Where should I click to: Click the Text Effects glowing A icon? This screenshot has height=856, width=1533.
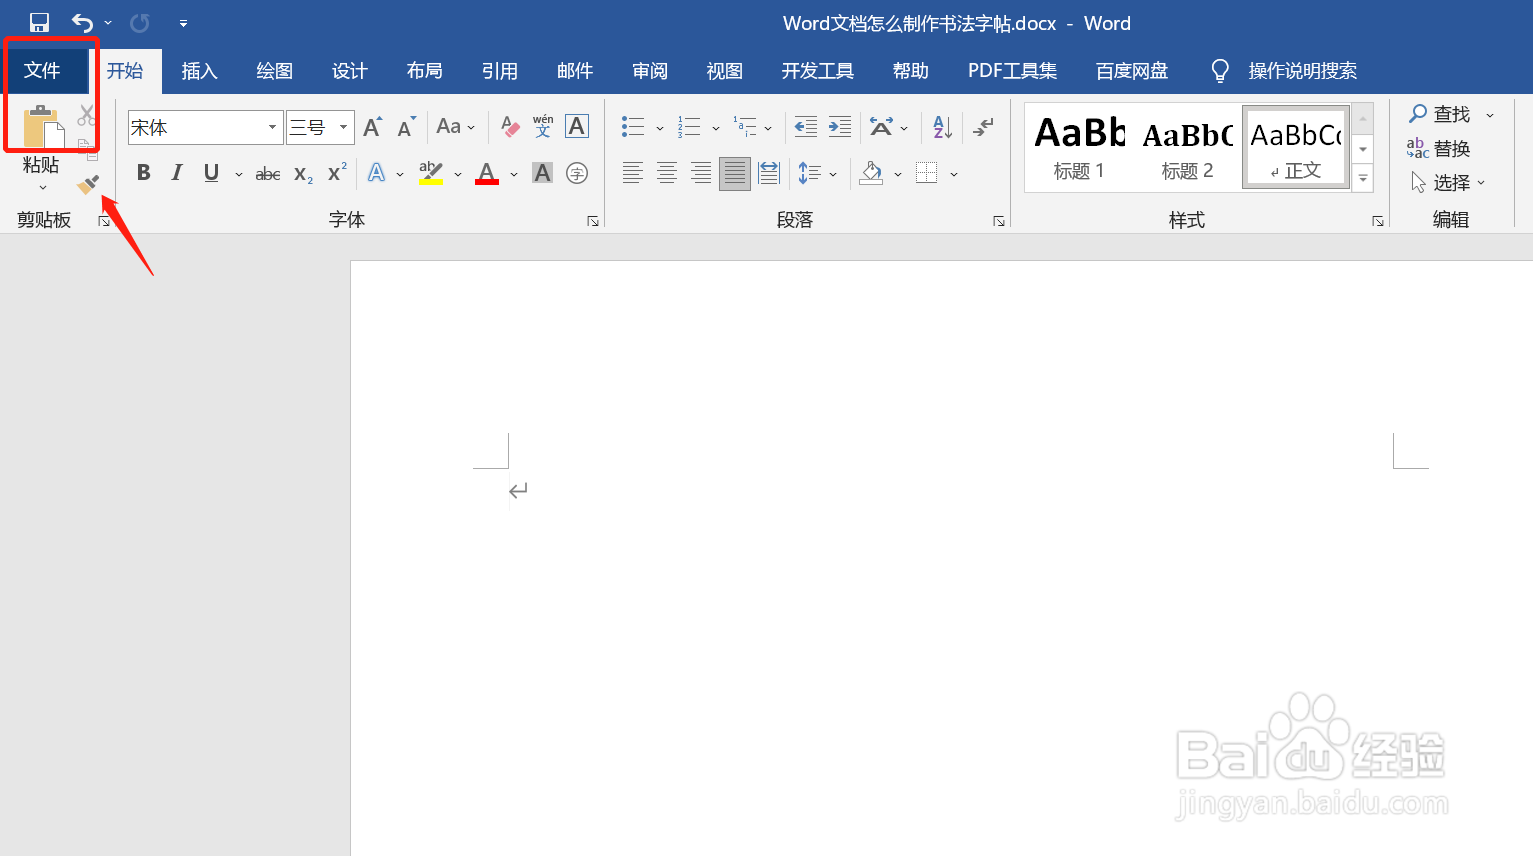point(376,173)
